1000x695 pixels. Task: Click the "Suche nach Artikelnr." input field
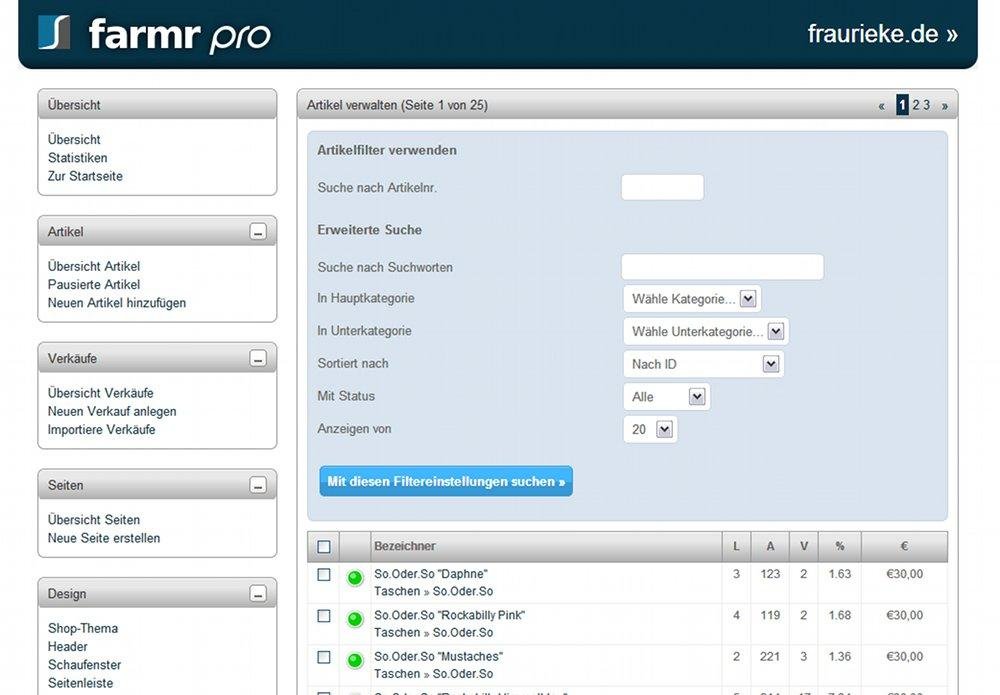[662, 186]
